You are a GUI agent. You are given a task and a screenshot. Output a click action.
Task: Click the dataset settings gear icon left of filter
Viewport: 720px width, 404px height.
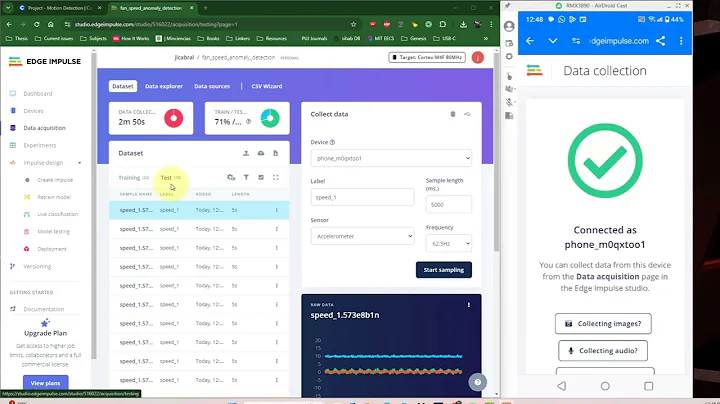231,178
